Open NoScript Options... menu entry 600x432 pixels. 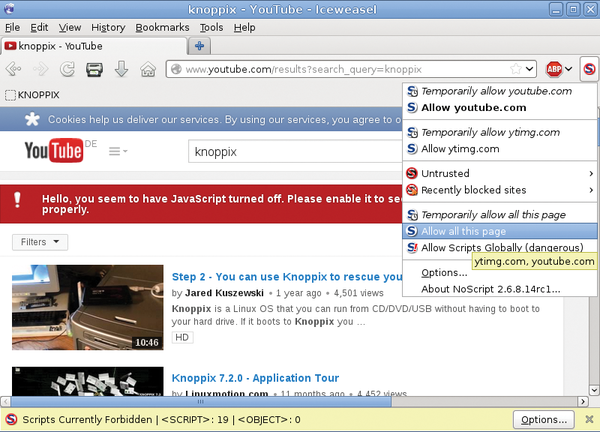[444, 272]
